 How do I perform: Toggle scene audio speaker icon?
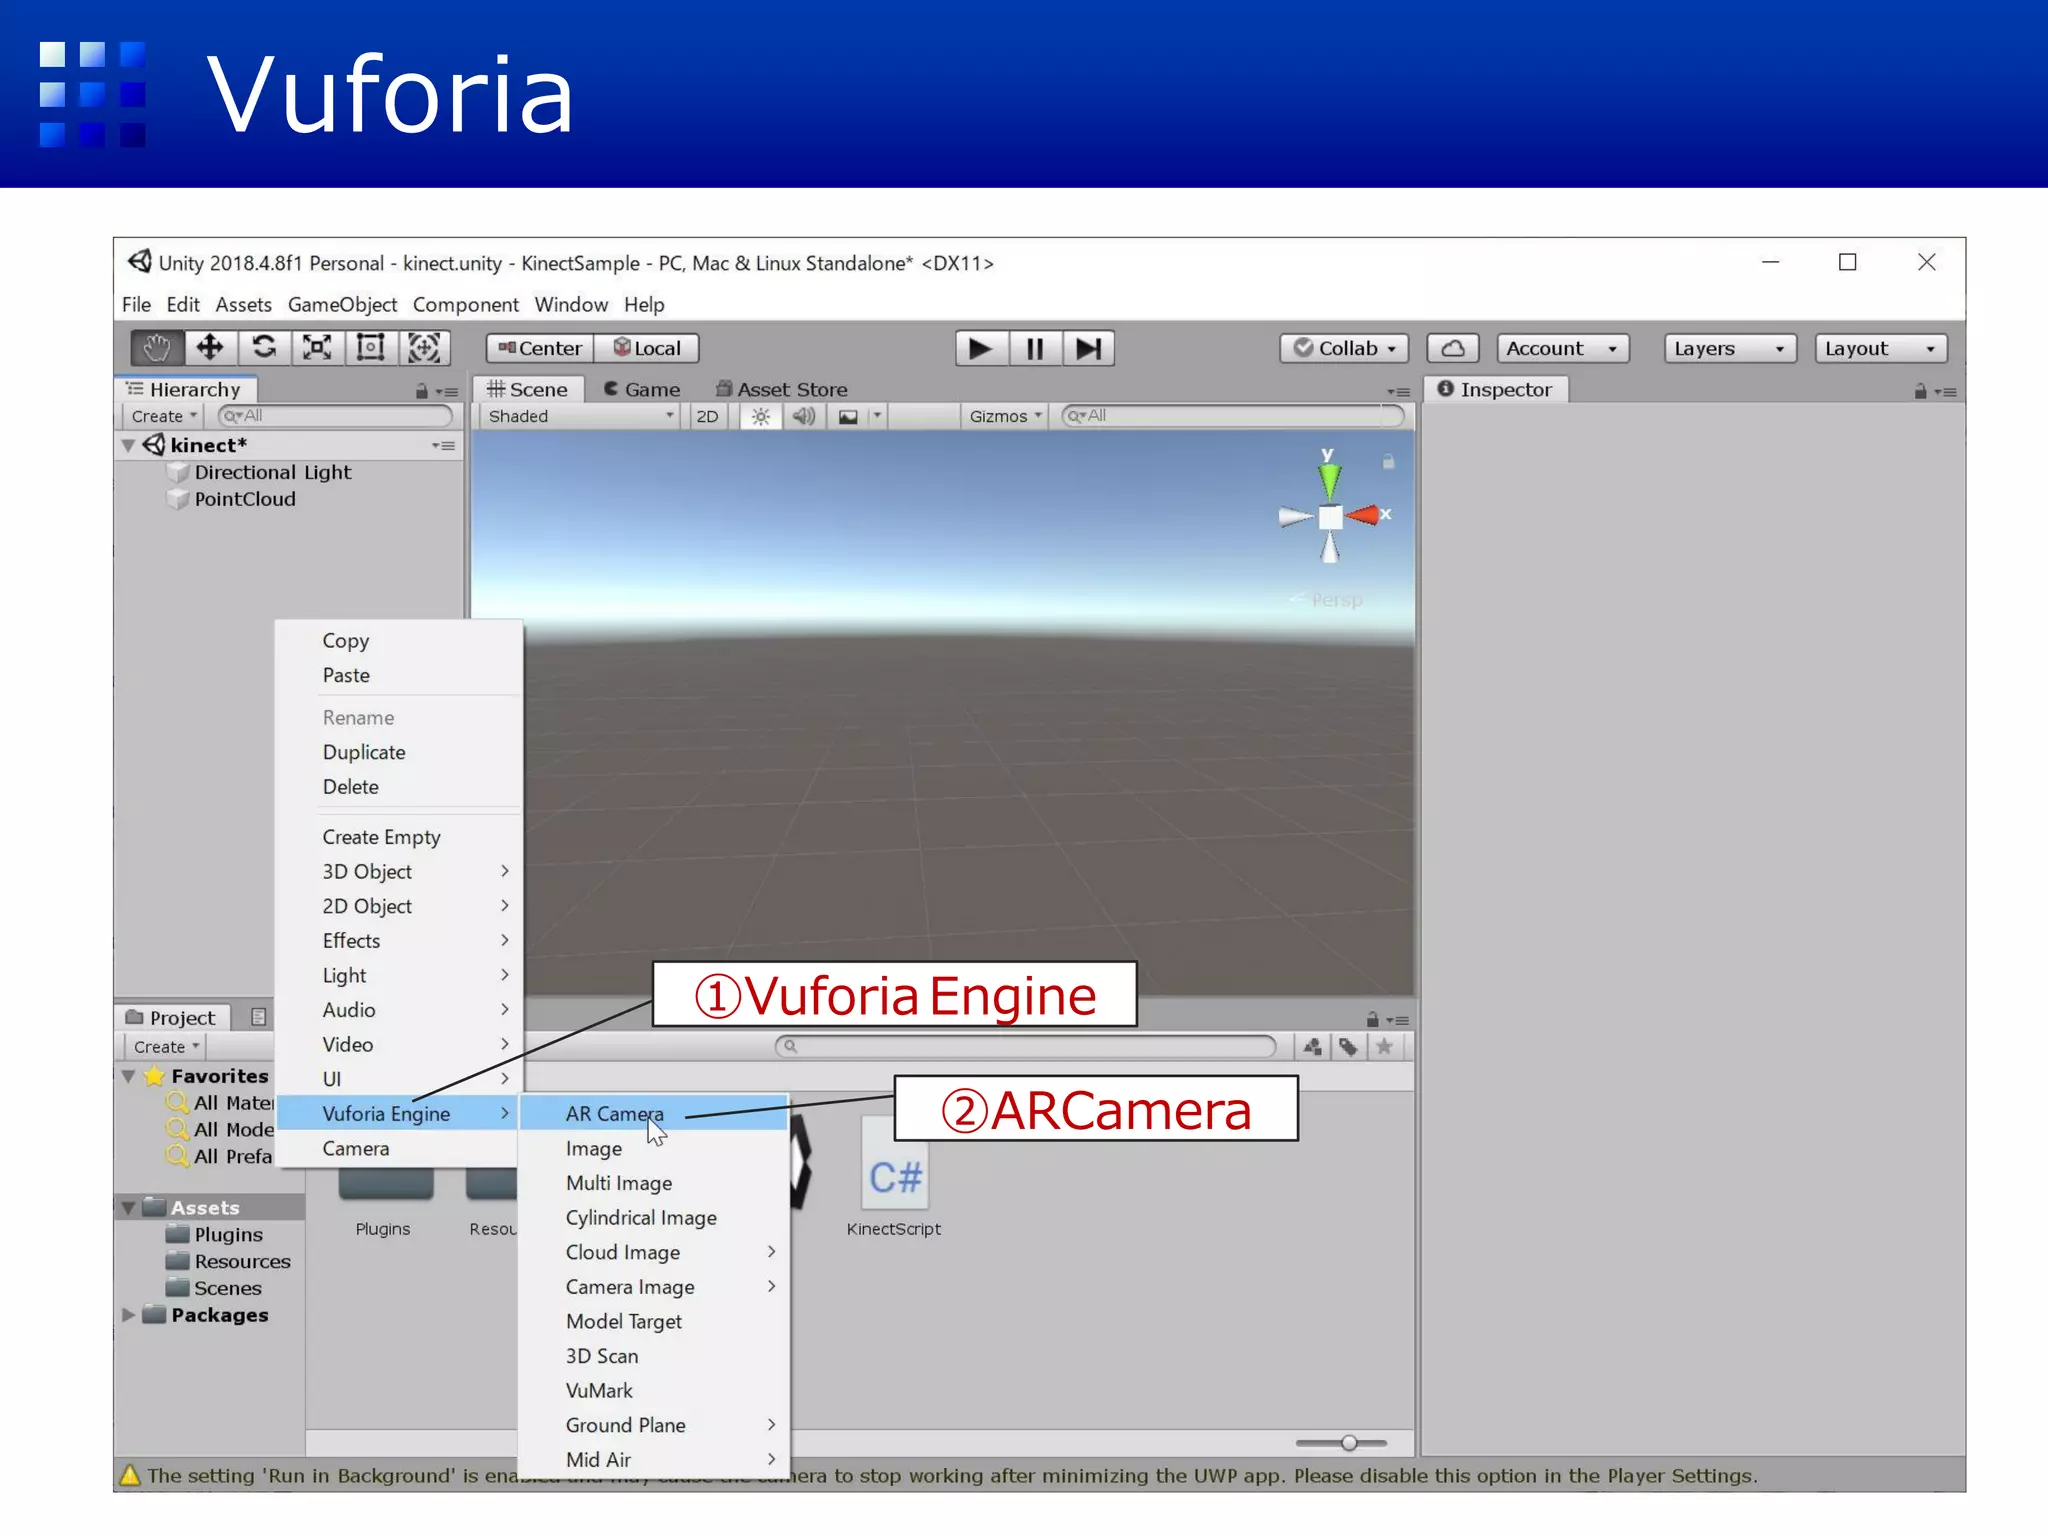[x=804, y=416]
